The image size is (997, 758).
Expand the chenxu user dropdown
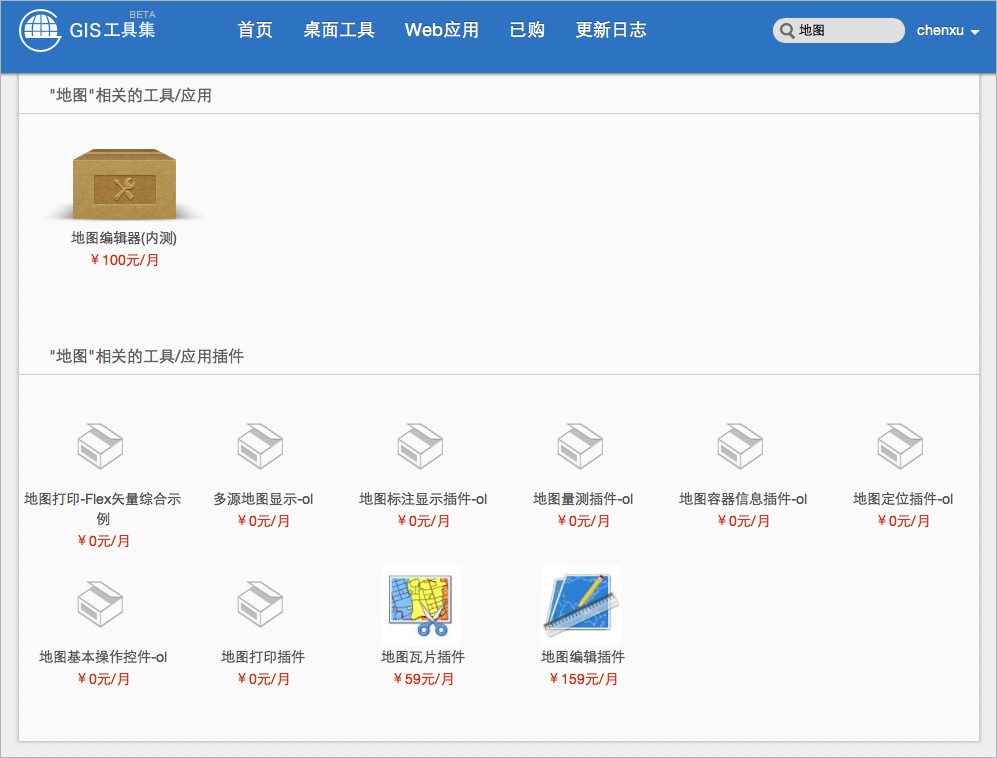click(947, 31)
